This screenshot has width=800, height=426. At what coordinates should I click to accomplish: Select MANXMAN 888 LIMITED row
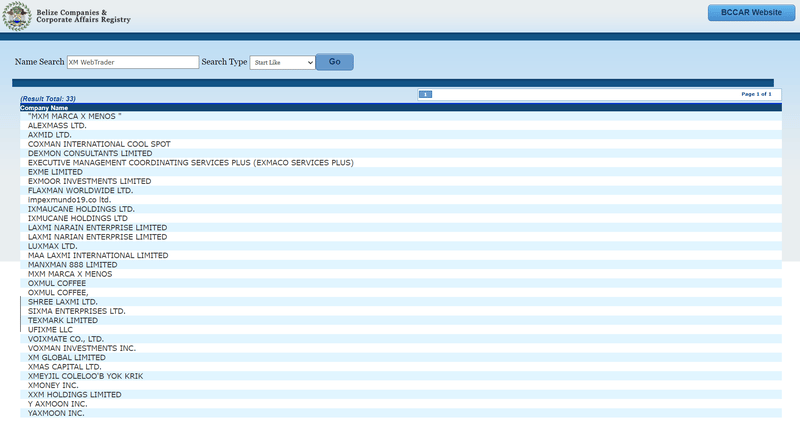(401, 264)
